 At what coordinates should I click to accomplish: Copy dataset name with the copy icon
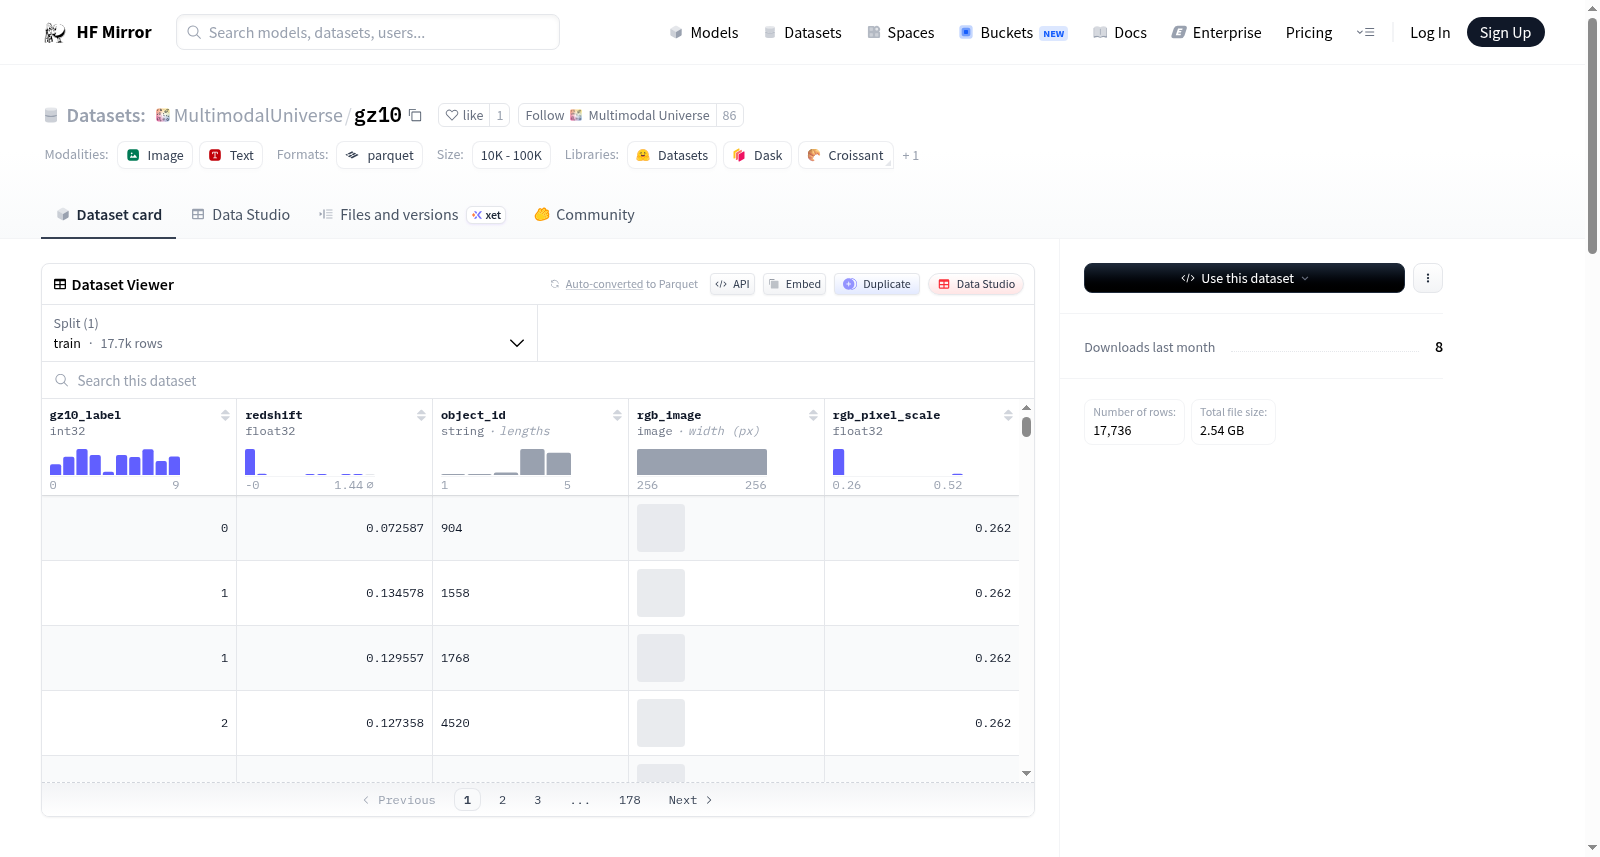click(x=415, y=115)
